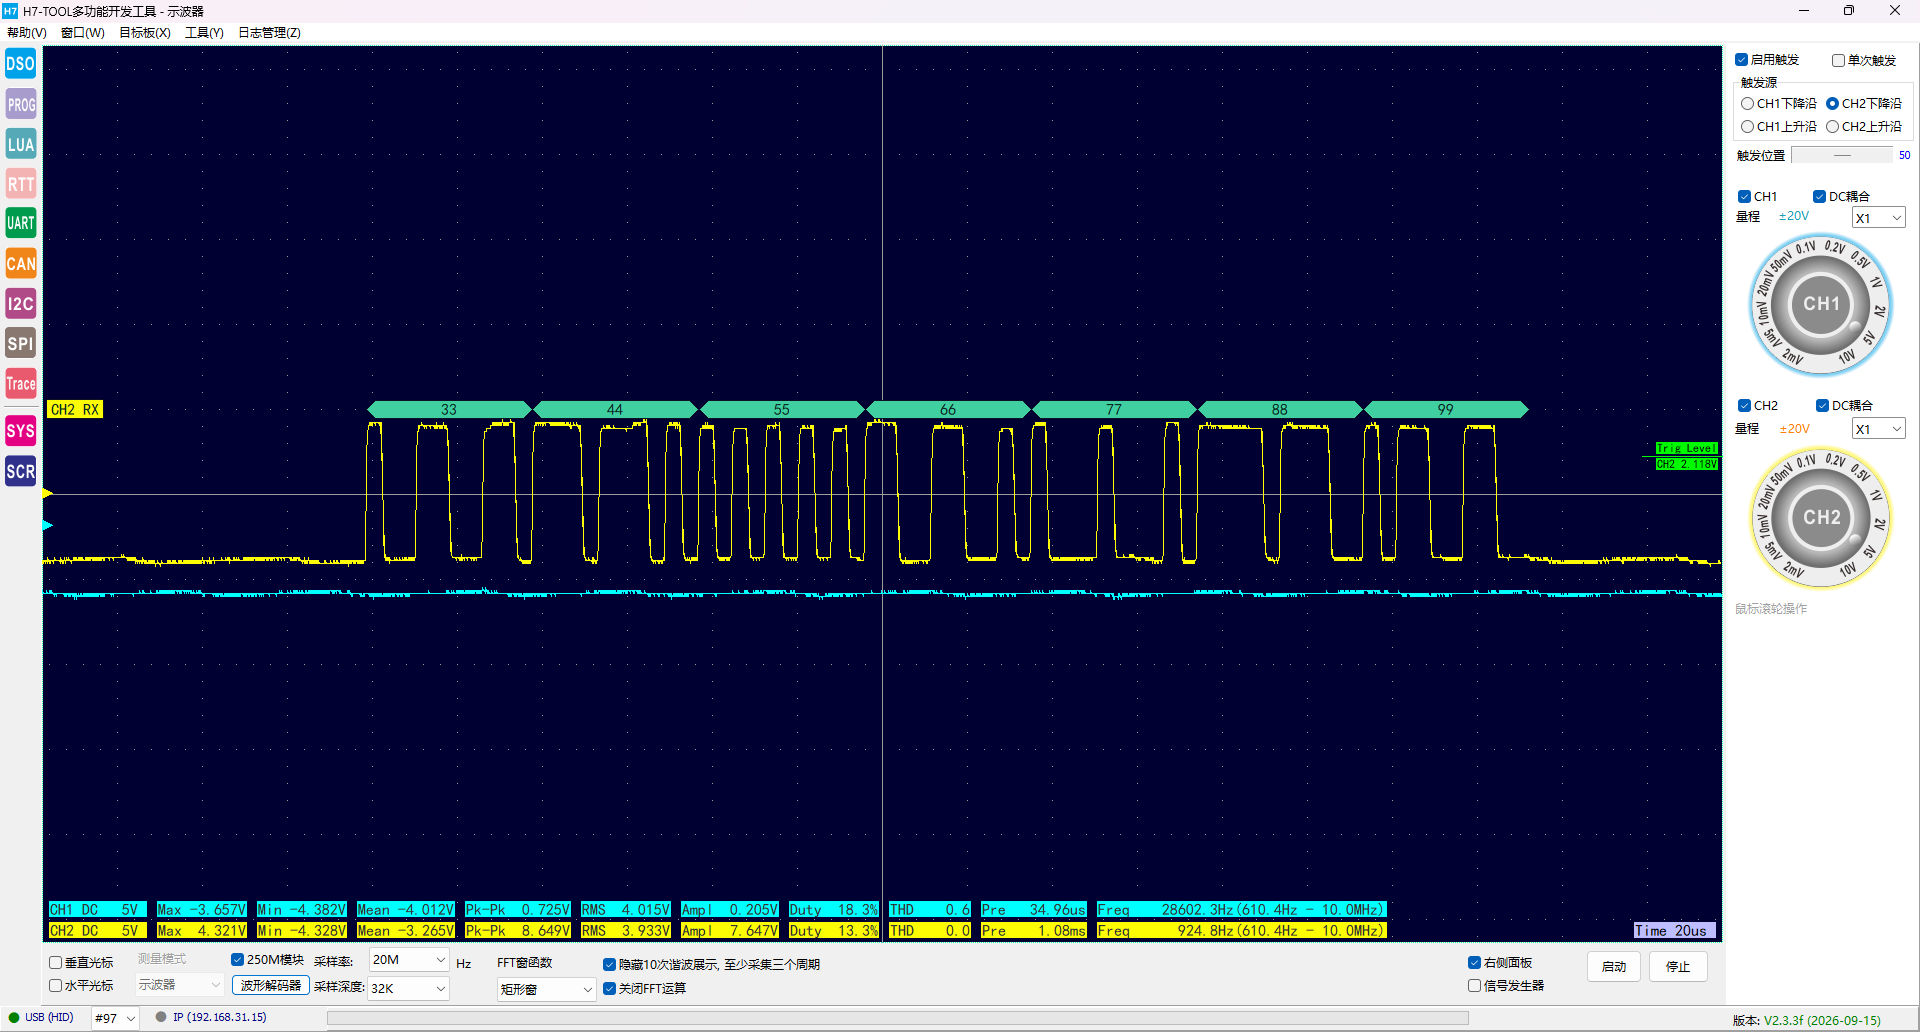1920x1032 pixels.
Task: Toggle 隐藏10次谐波展示 checkbox
Action: [609, 965]
